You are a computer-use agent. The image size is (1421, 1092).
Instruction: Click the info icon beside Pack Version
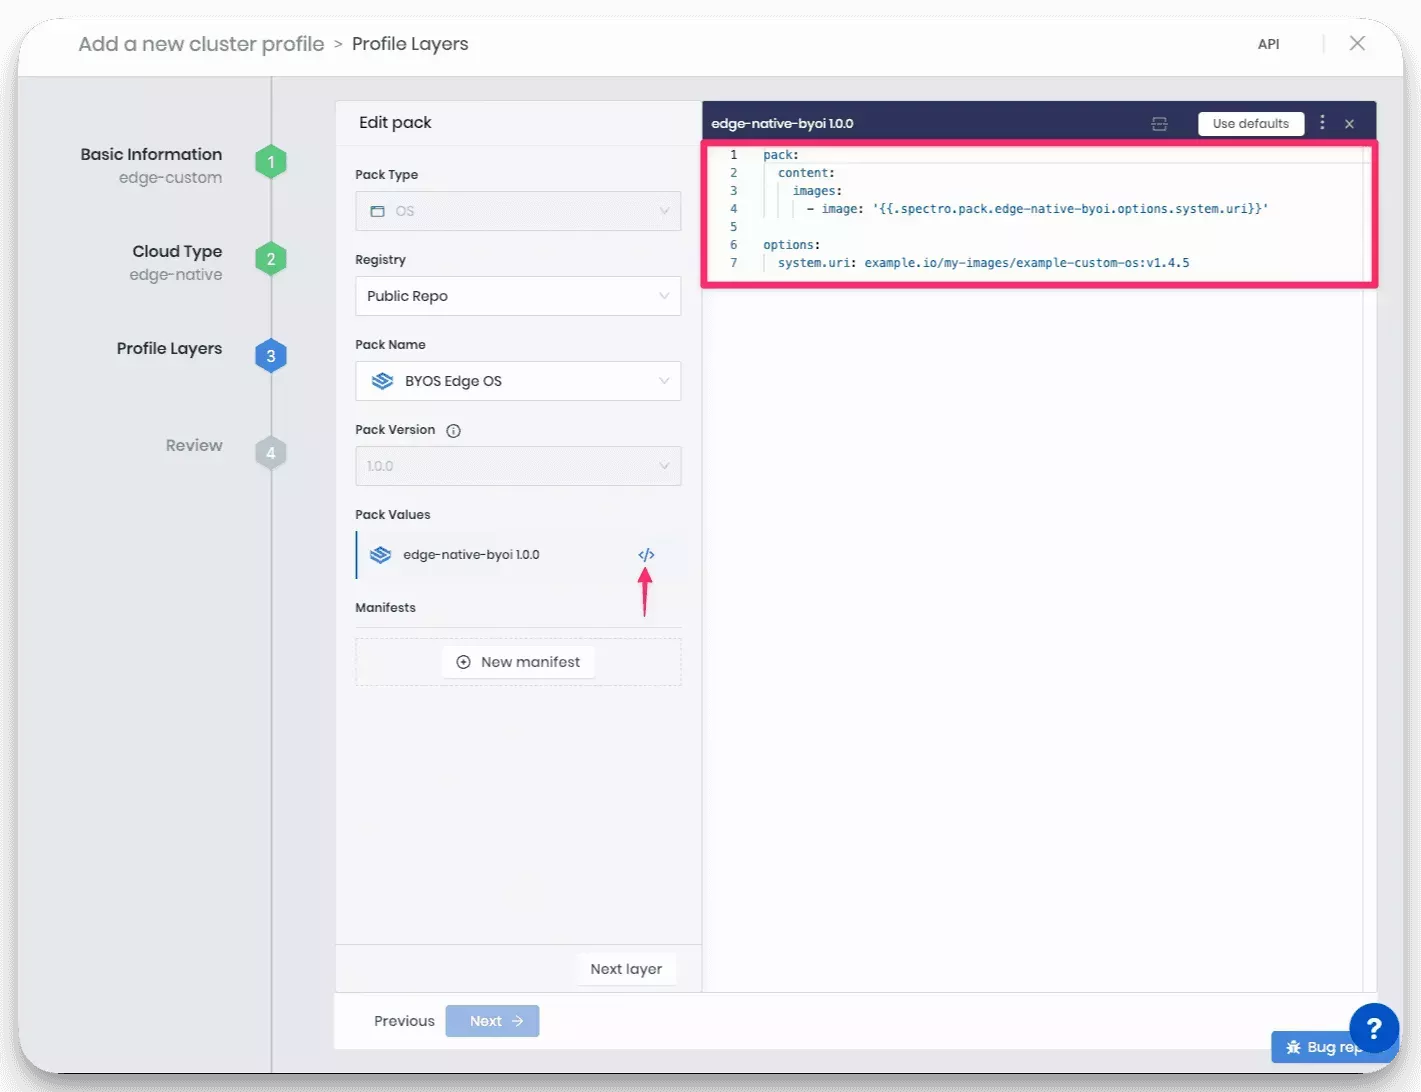[452, 430]
